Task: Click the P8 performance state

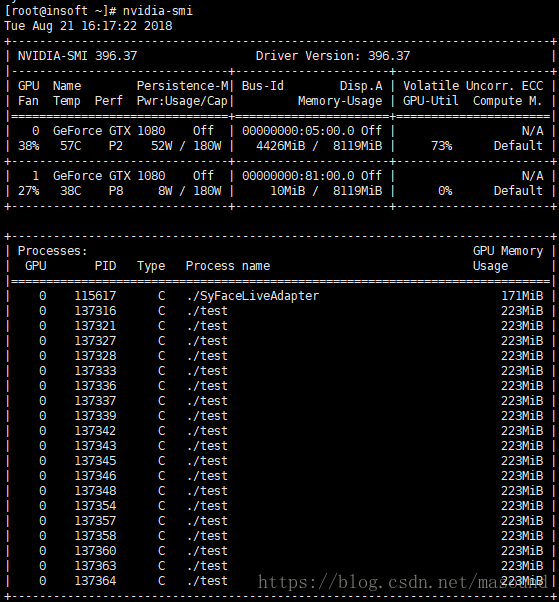Action: (x=116, y=191)
